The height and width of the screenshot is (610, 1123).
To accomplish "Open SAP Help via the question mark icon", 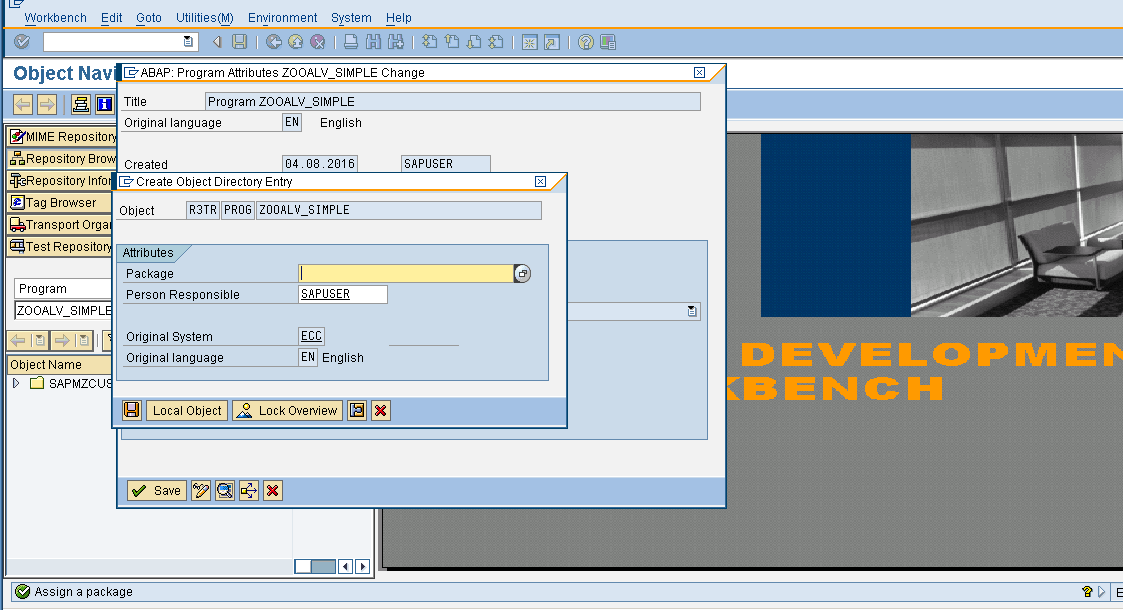I will [x=585, y=42].
